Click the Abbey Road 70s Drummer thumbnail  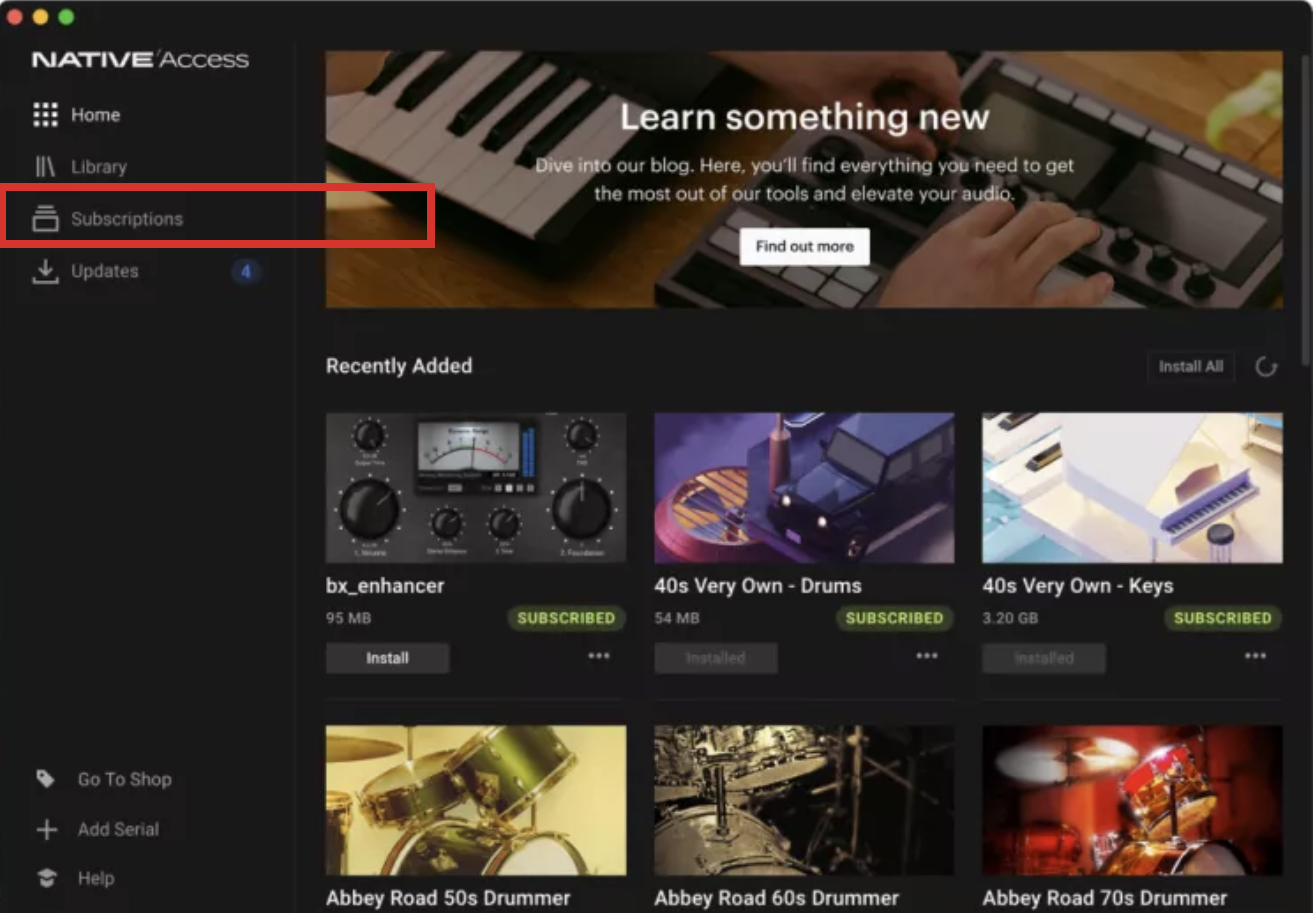click(x=1132, y=800)
